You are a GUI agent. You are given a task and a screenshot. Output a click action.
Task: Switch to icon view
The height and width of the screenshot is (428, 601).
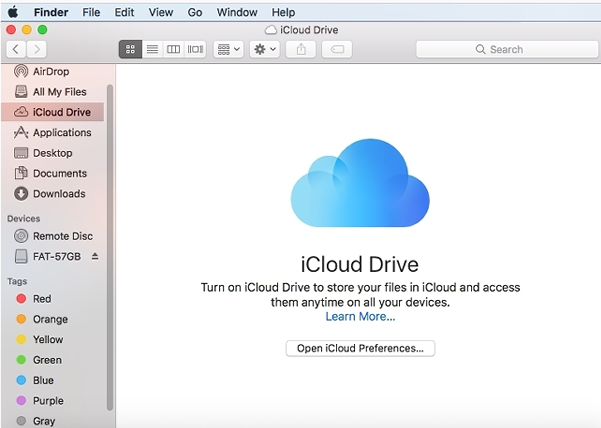(x=130, y=49)
